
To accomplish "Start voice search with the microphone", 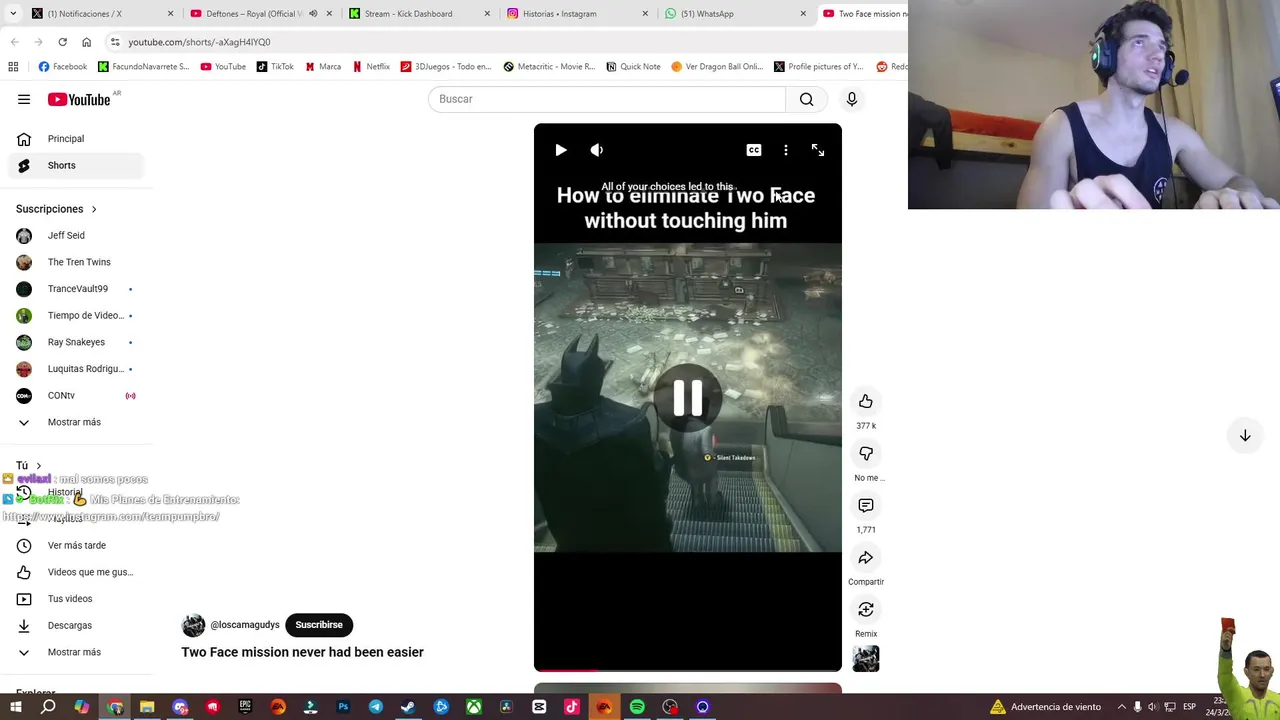I will (852, 99).
